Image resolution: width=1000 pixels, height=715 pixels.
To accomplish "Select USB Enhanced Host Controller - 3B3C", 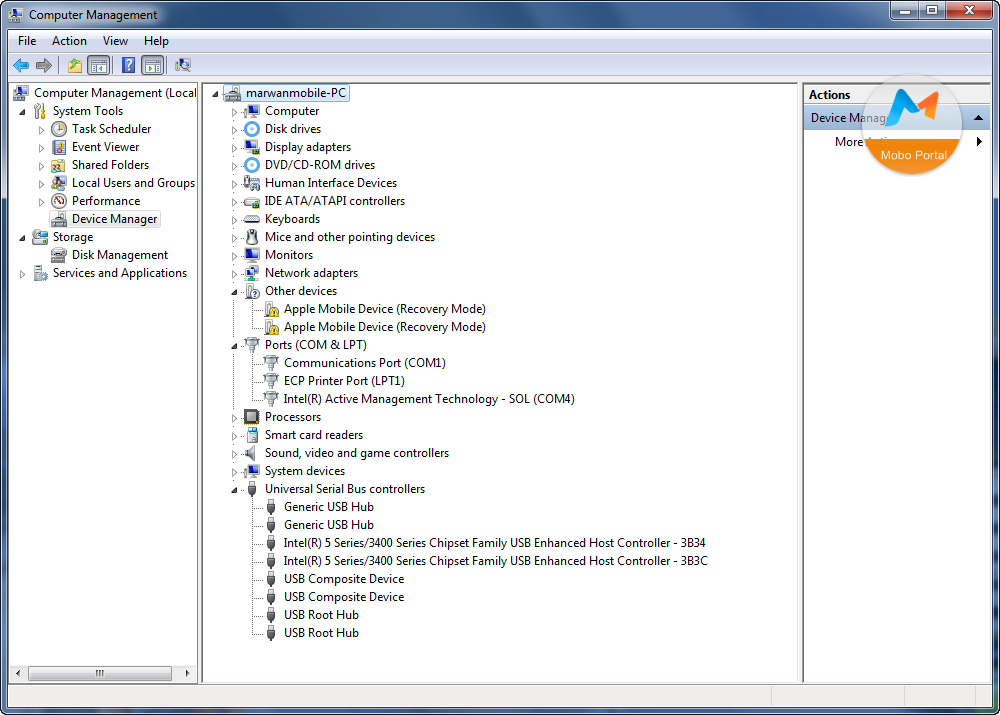I will point(496,561).
